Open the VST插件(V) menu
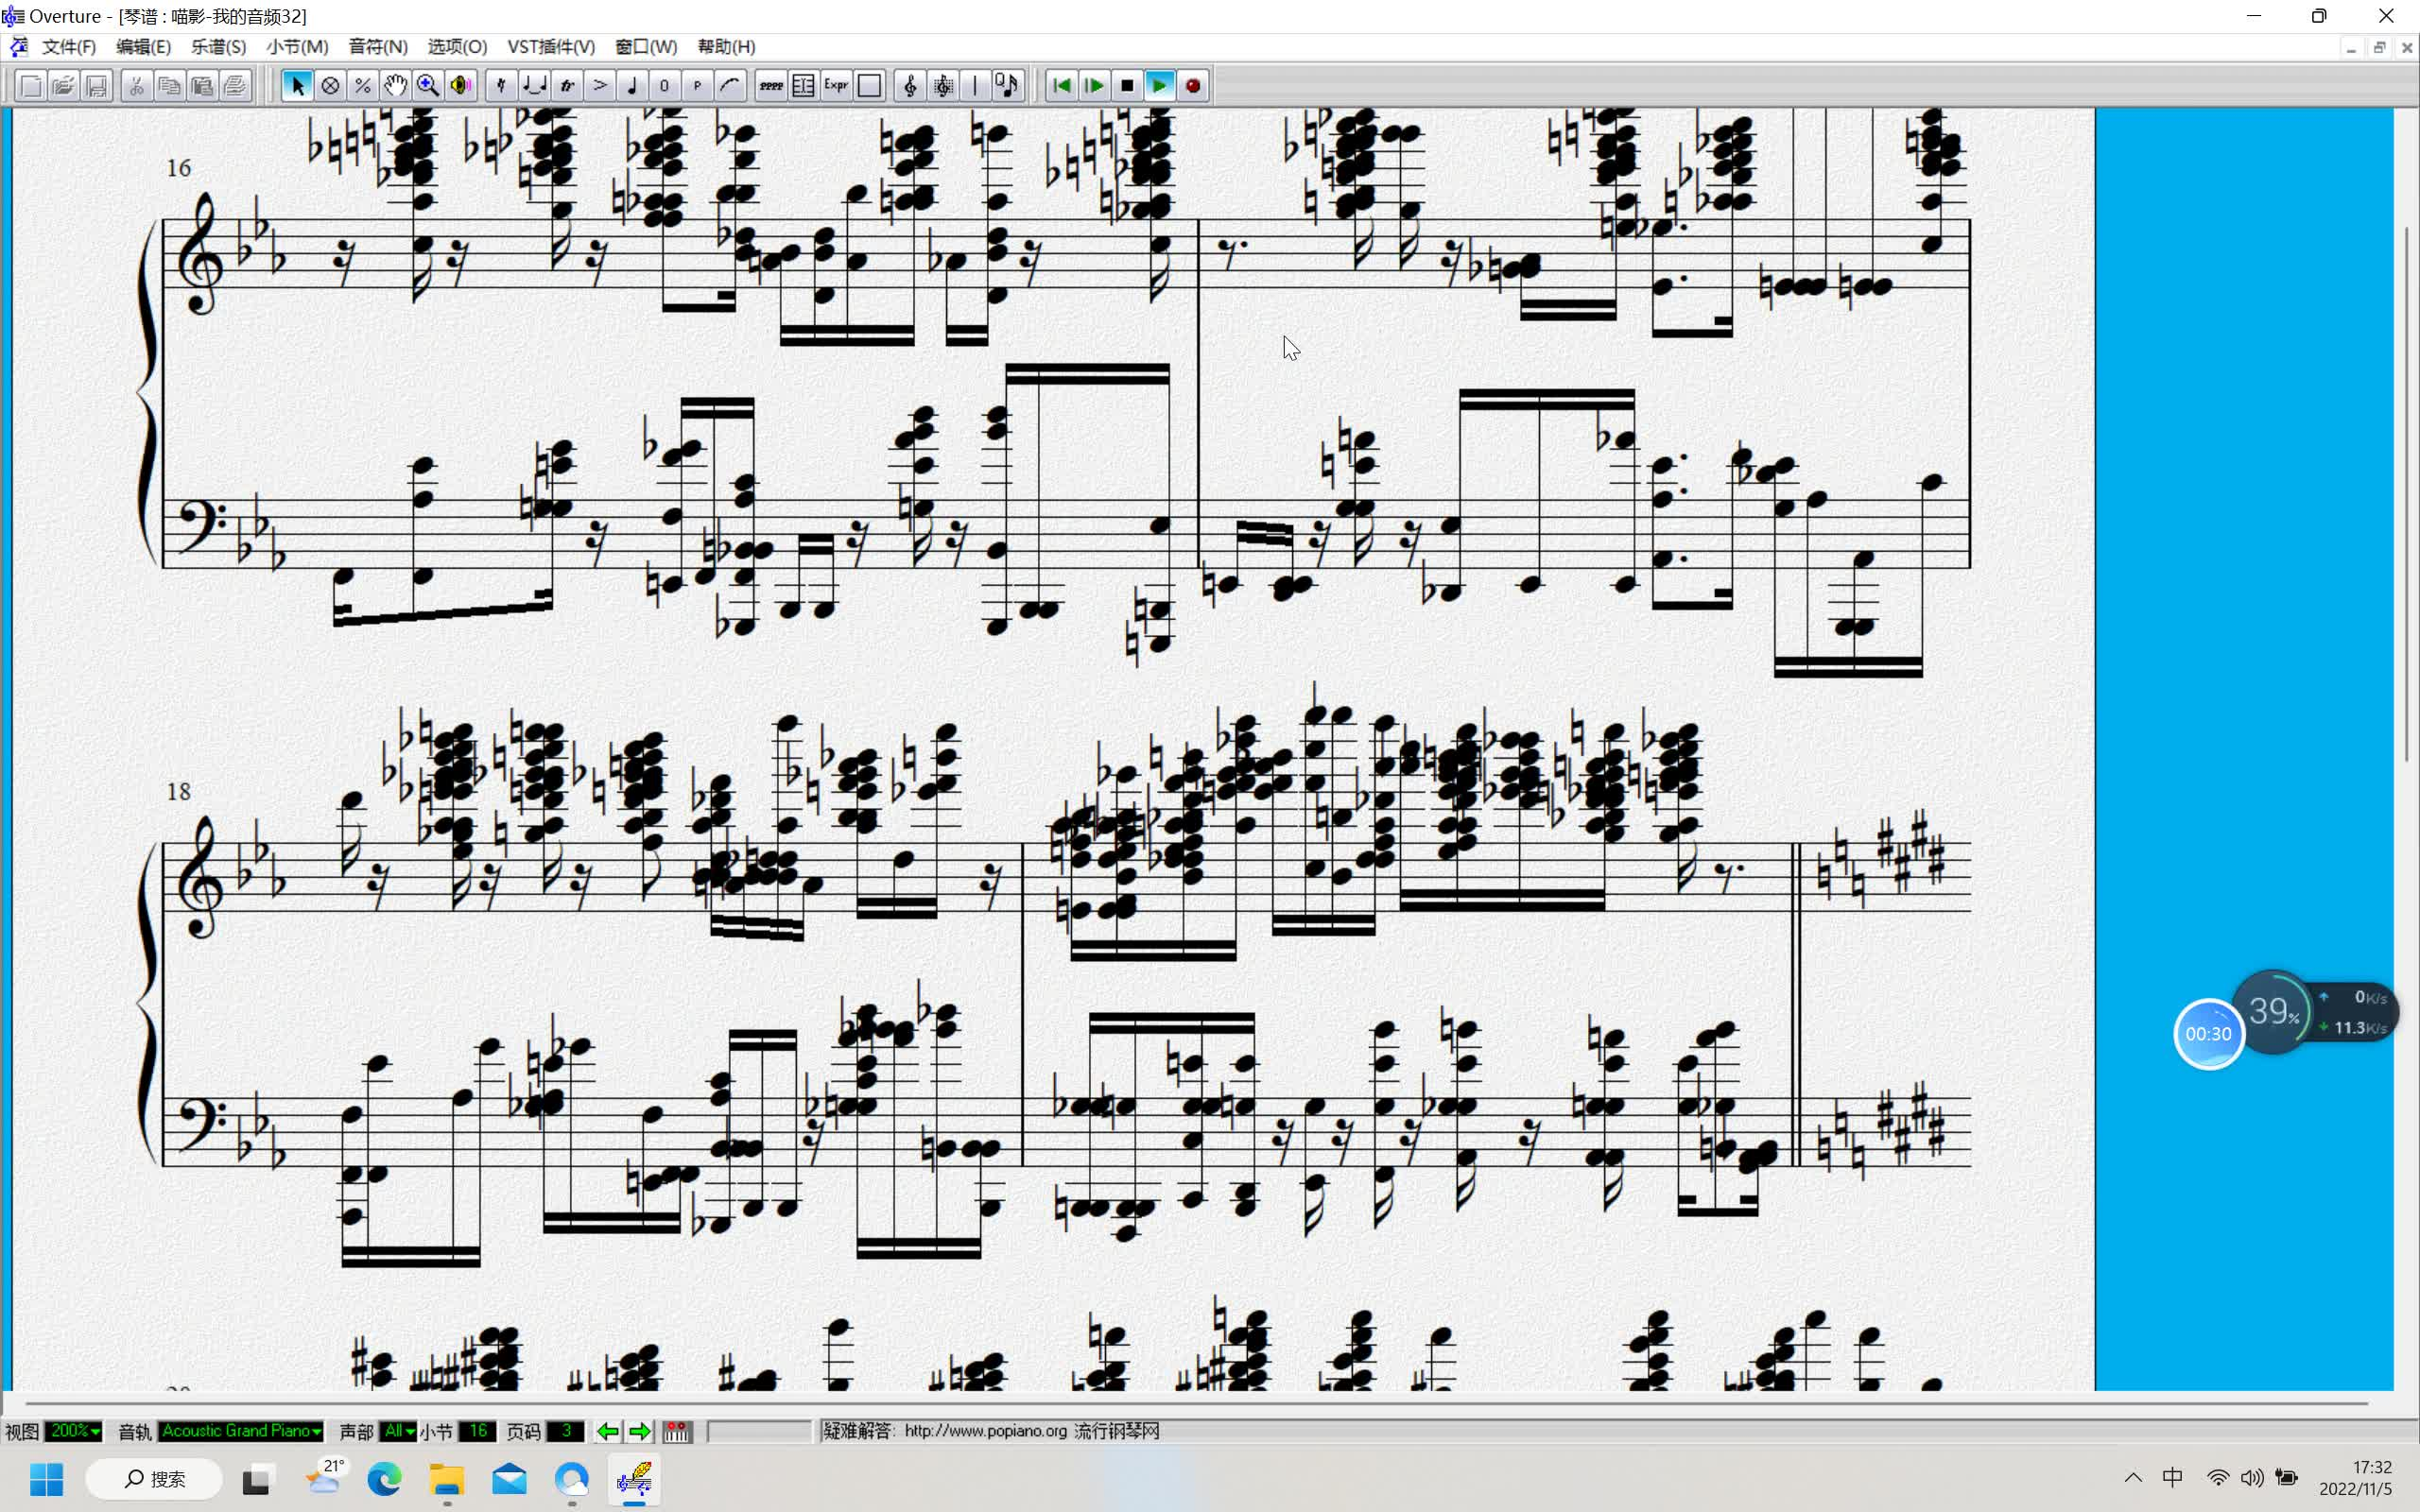Viewport: 2420px width, 1512px height. pos(551,47)
